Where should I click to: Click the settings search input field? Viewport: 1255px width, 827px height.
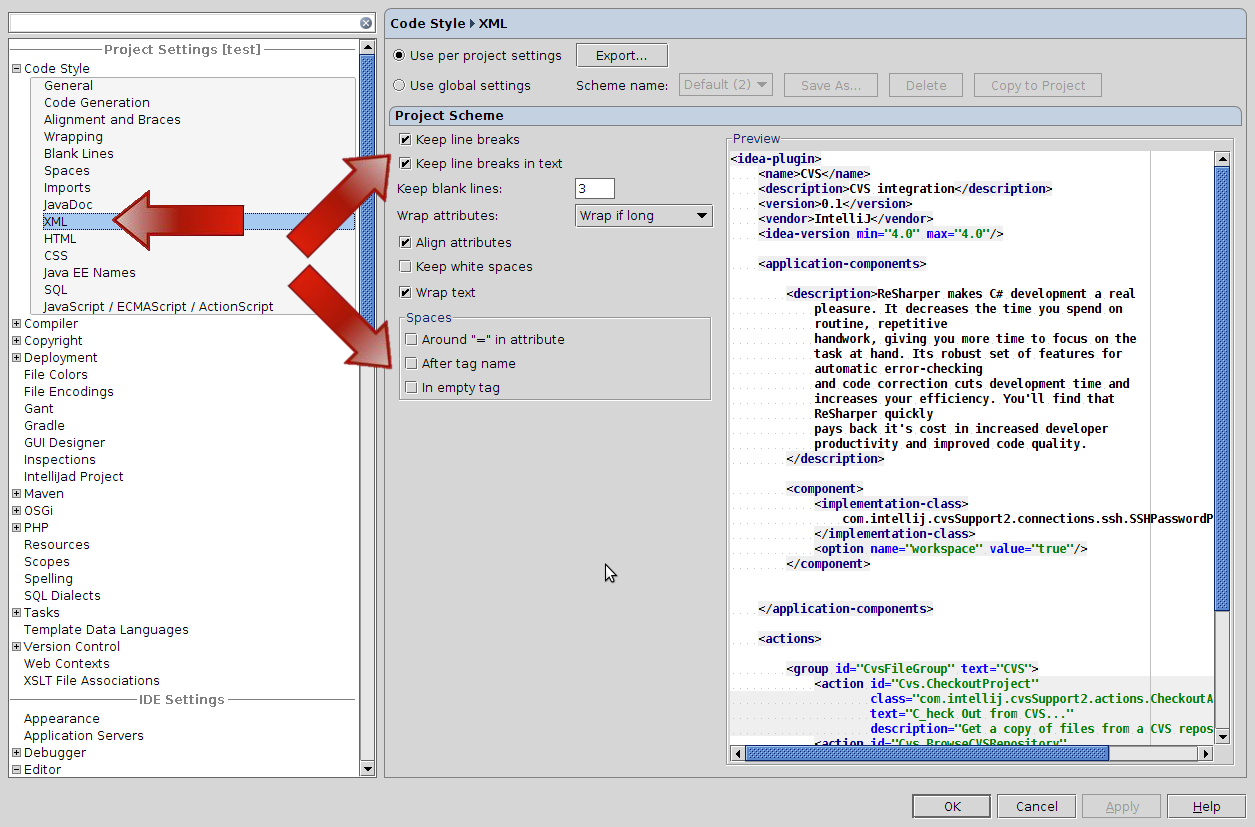[184, 23]
